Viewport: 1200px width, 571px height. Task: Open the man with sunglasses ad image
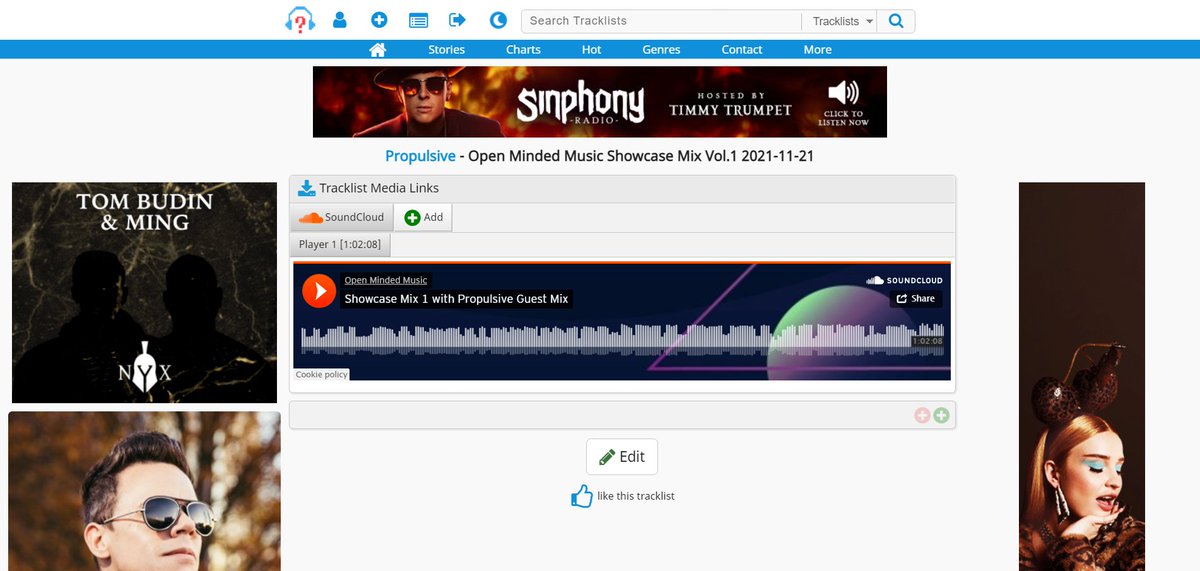[x=144, y=491]
